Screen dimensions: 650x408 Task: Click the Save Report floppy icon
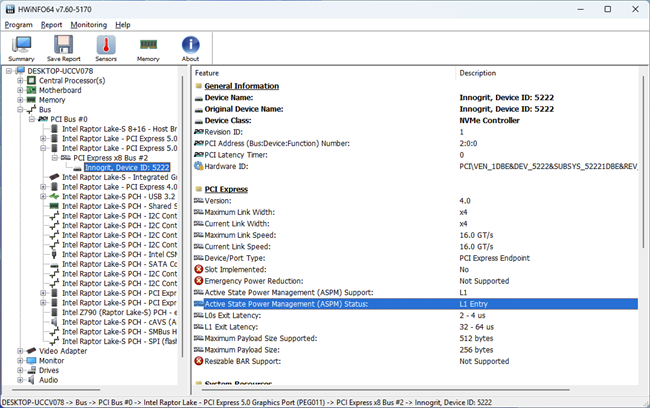64,48
